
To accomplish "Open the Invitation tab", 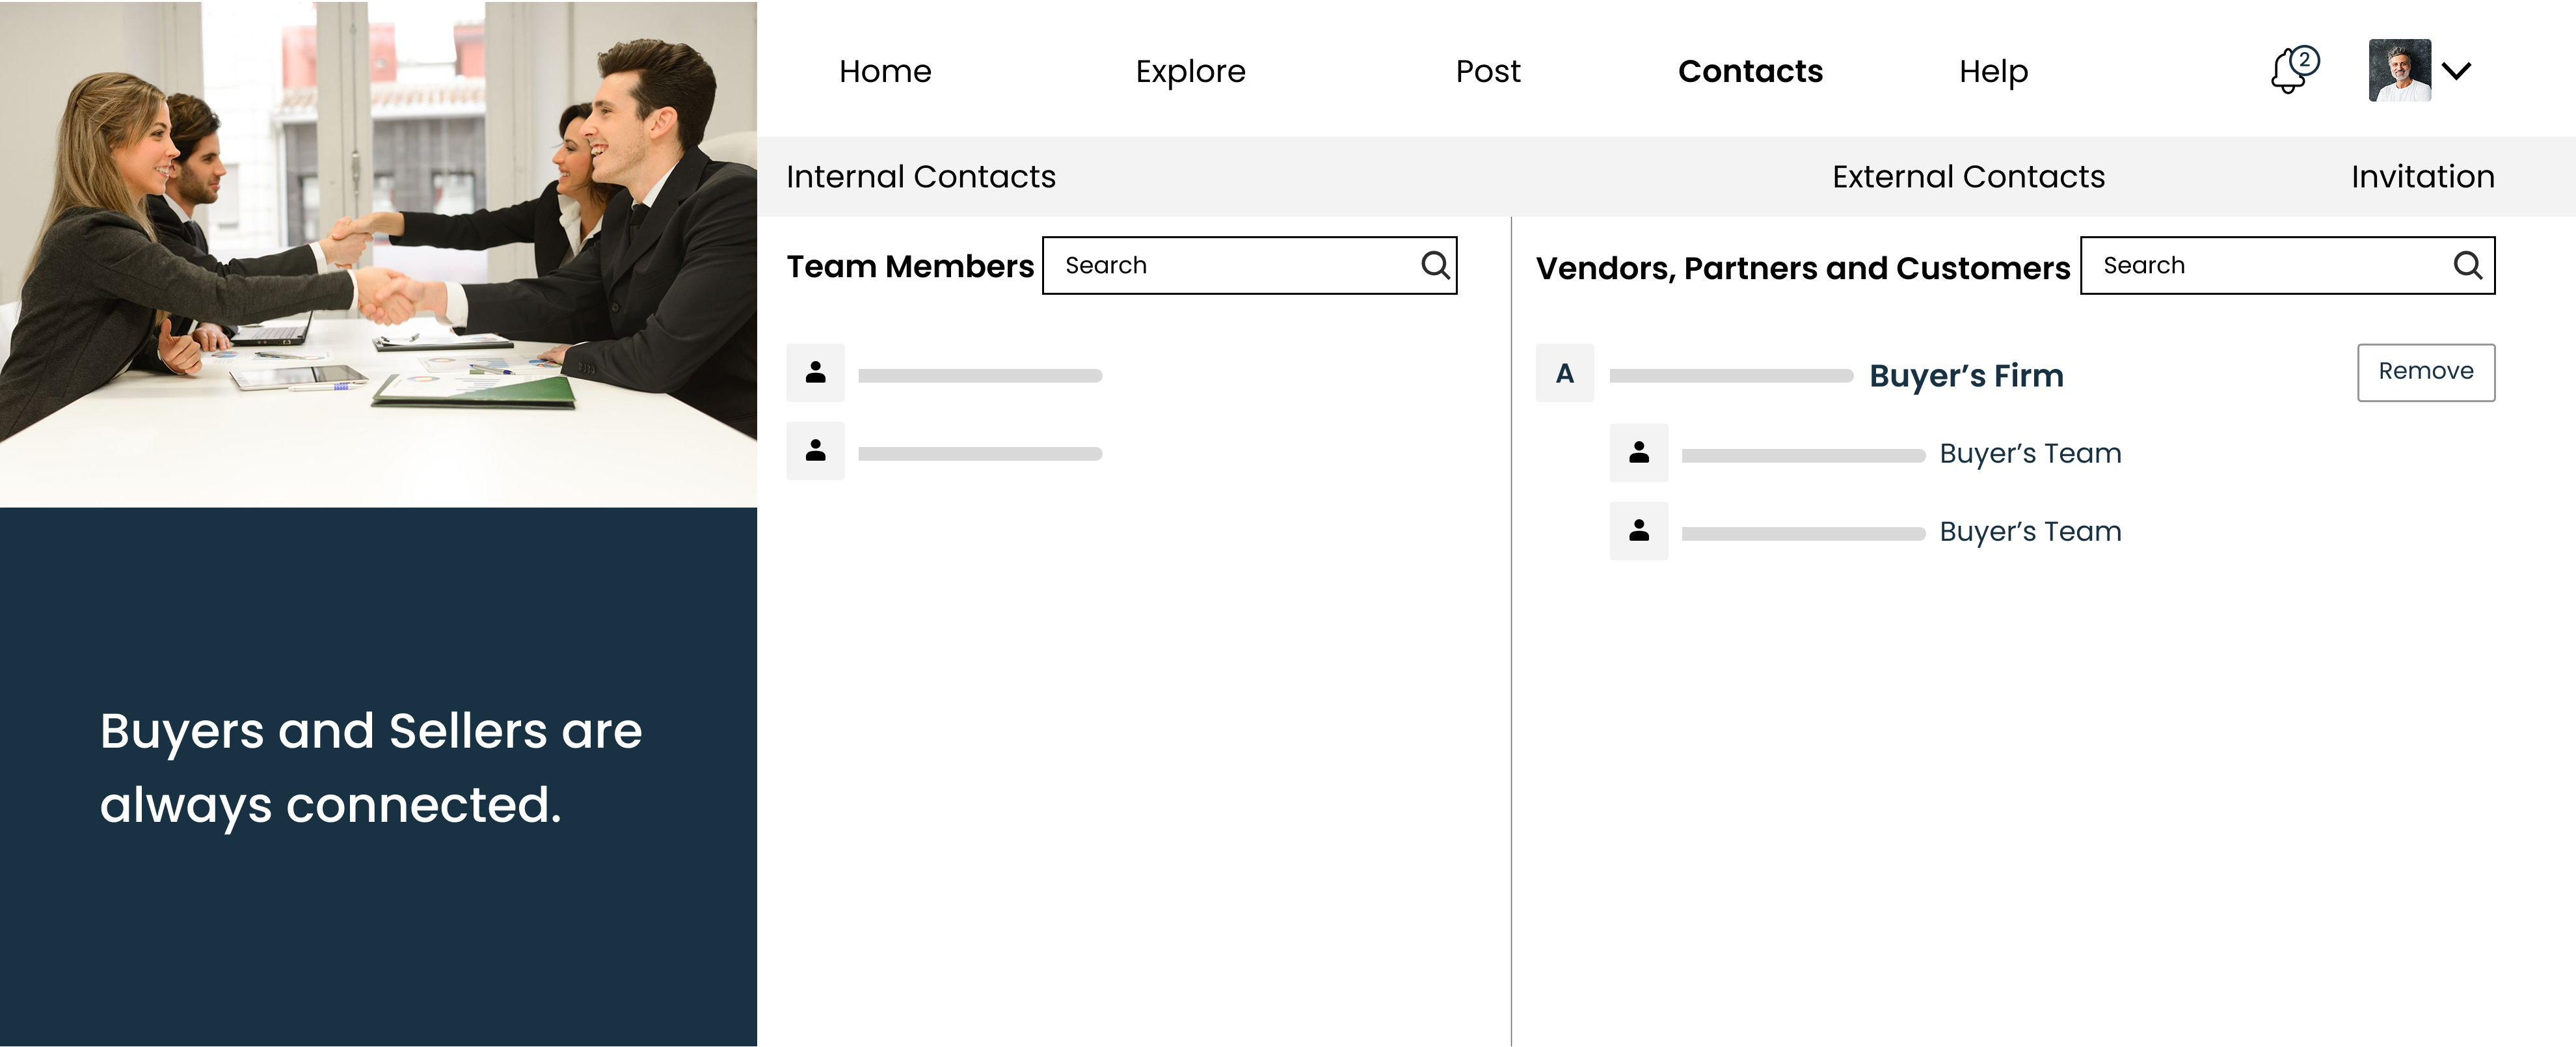I will point(2422,177).
